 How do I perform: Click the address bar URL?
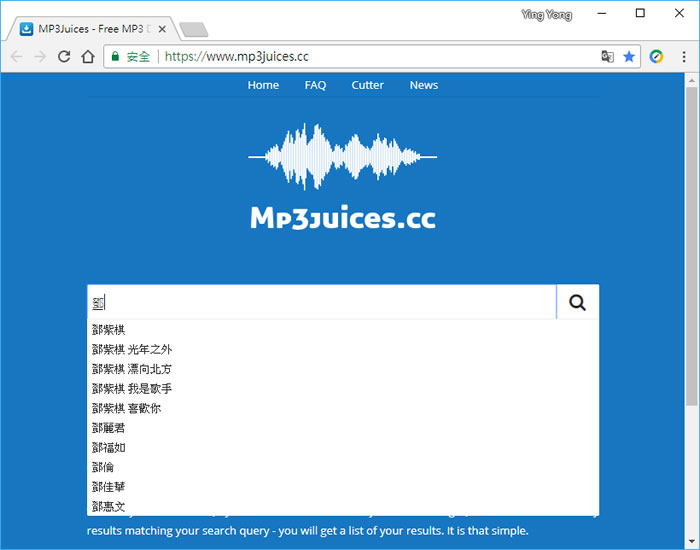coord(237,56)
